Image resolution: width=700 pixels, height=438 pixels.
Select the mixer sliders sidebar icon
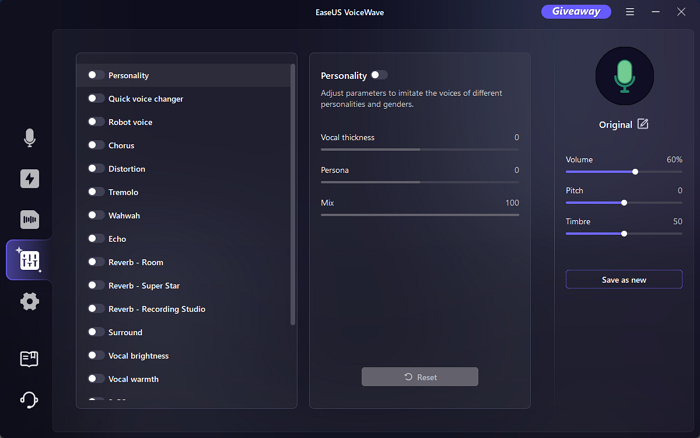[29, 260]
